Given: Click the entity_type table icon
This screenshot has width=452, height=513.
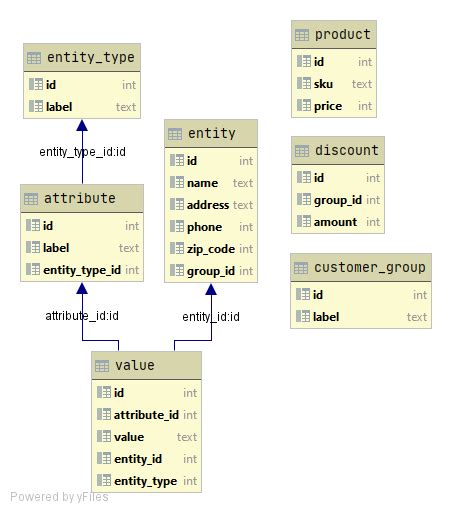Looking at the screenshot, I should tap(34, 58).
